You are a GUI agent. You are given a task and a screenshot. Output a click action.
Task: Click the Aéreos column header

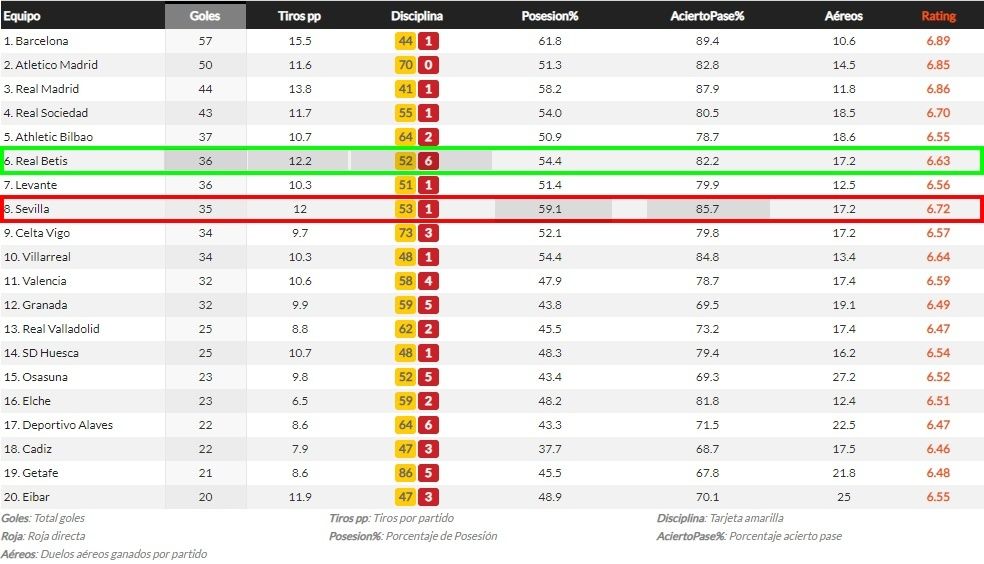tap(843, 16)
